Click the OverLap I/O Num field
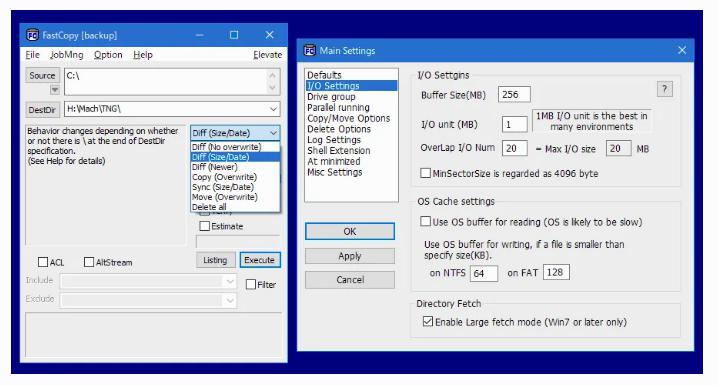The width and height of the screenshot is (718, 385). point(515,148)
